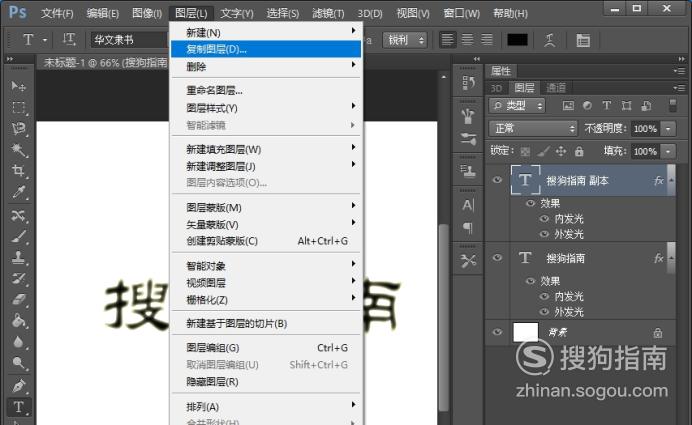Open the Paragraph panel icon
This screenshot has width=692, height=425.
(468, 228)
